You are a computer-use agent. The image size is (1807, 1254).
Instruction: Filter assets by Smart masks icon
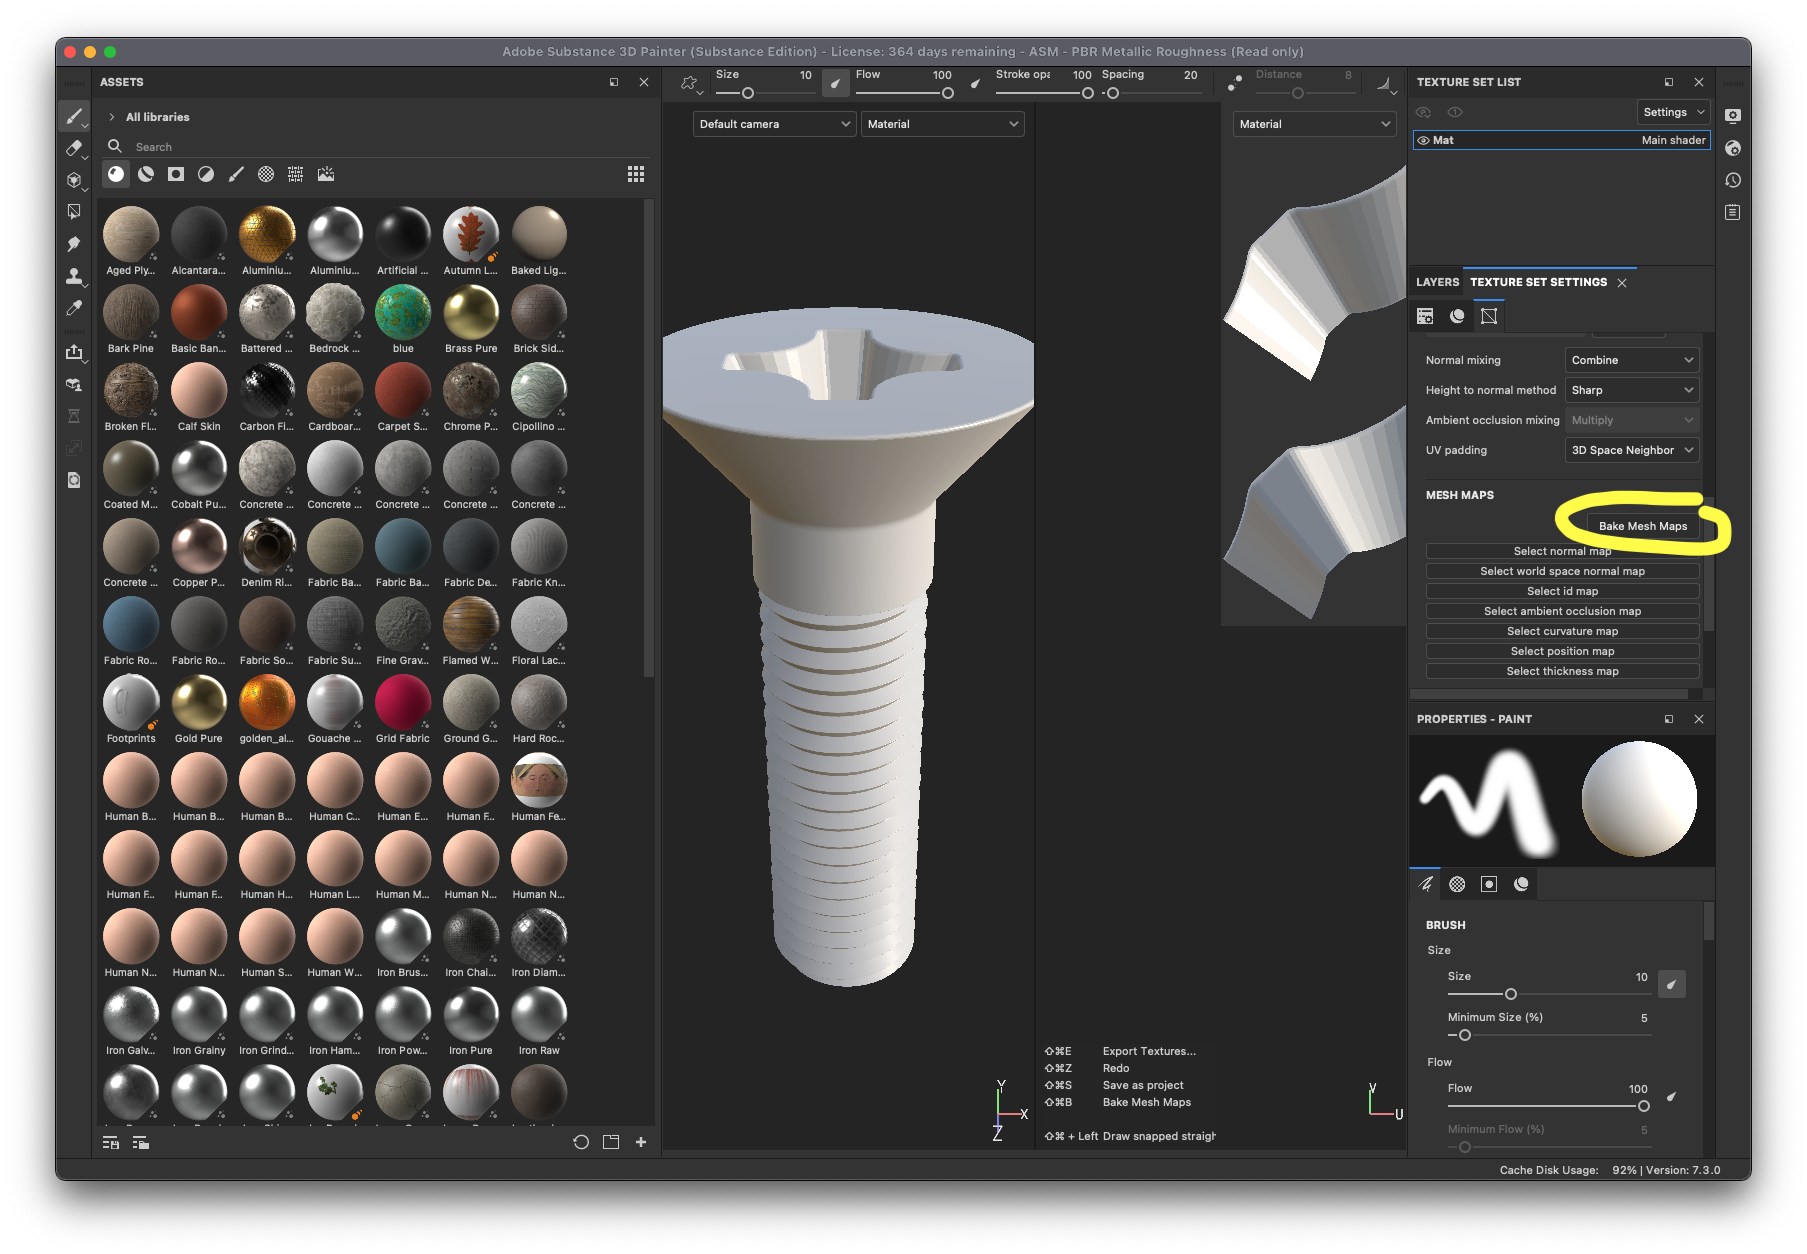[176, 174]
